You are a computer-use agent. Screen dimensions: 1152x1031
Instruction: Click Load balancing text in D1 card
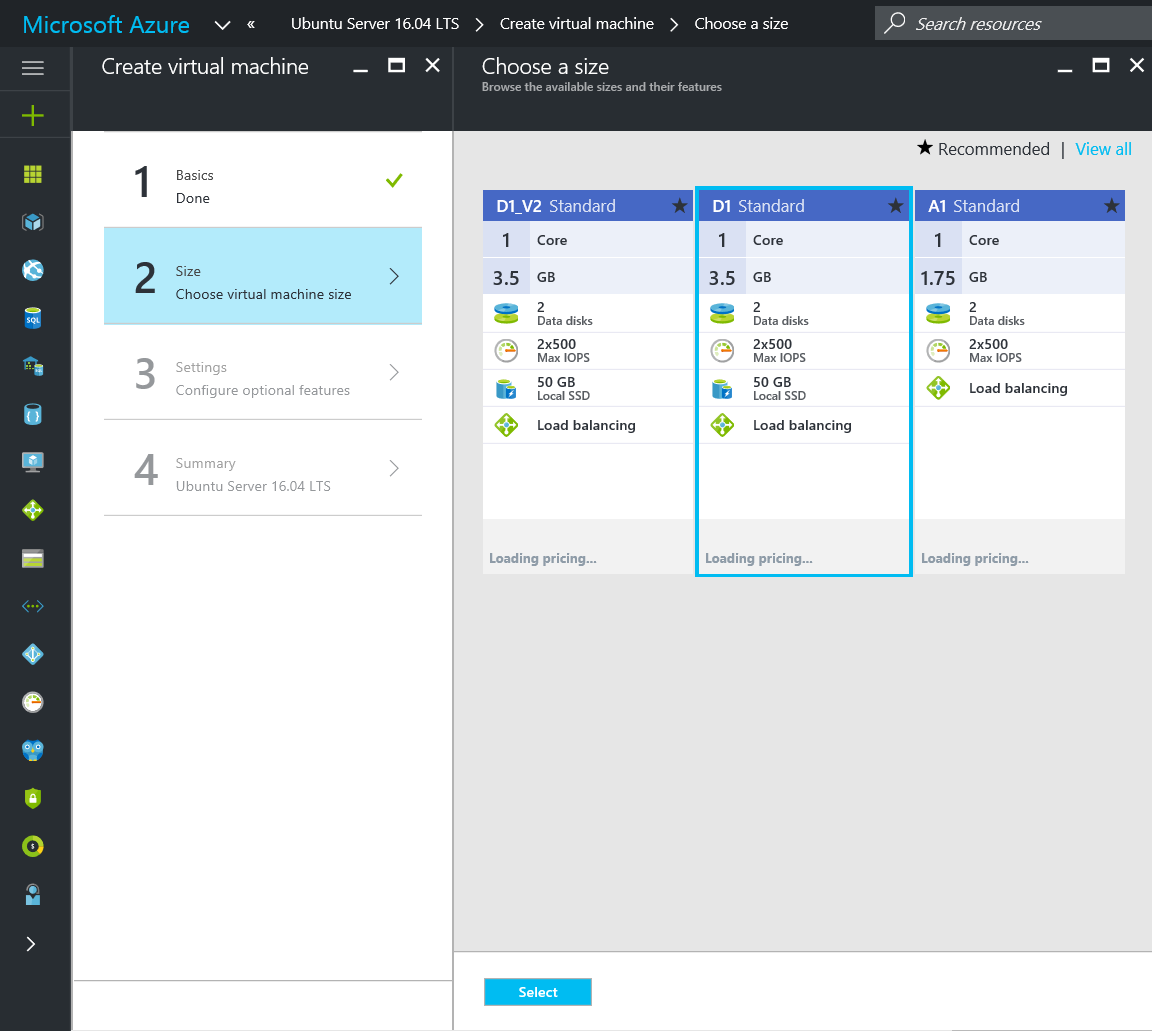click(802, 425)
